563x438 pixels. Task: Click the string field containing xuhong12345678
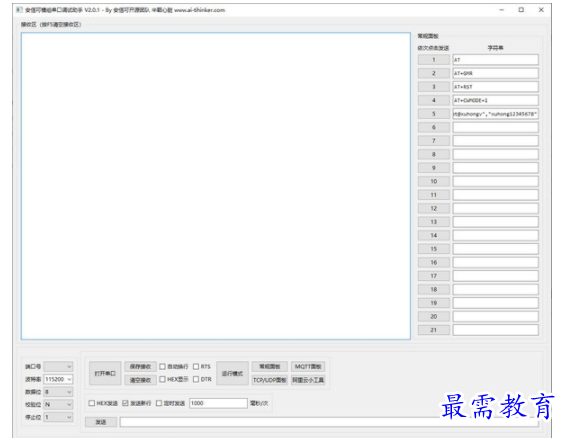point(495,114)
